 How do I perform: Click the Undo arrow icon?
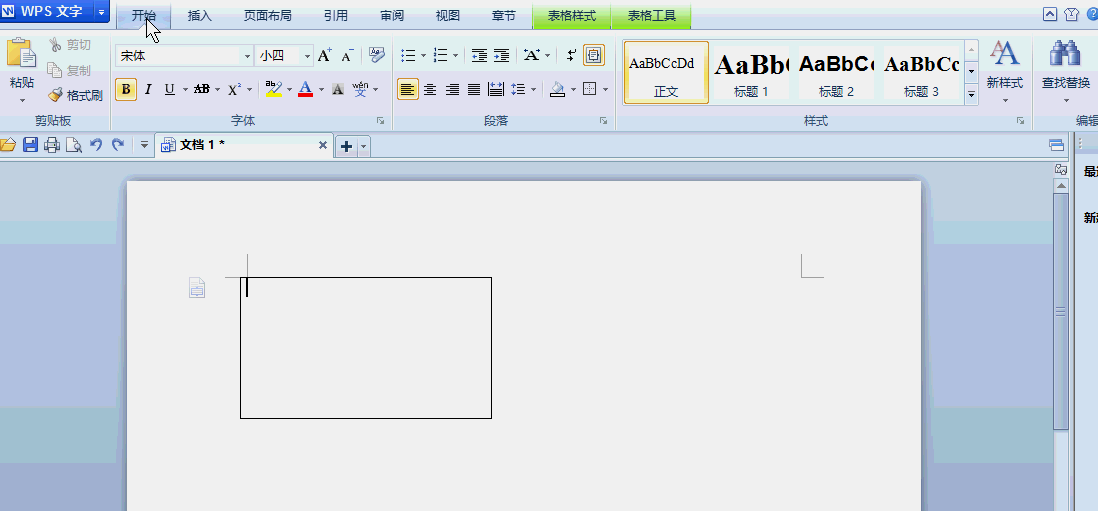[97, 144]
